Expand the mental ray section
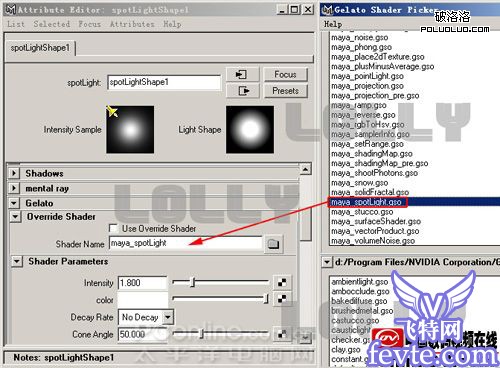This screenshot has height=368, width=500. [x=14, y=188]
